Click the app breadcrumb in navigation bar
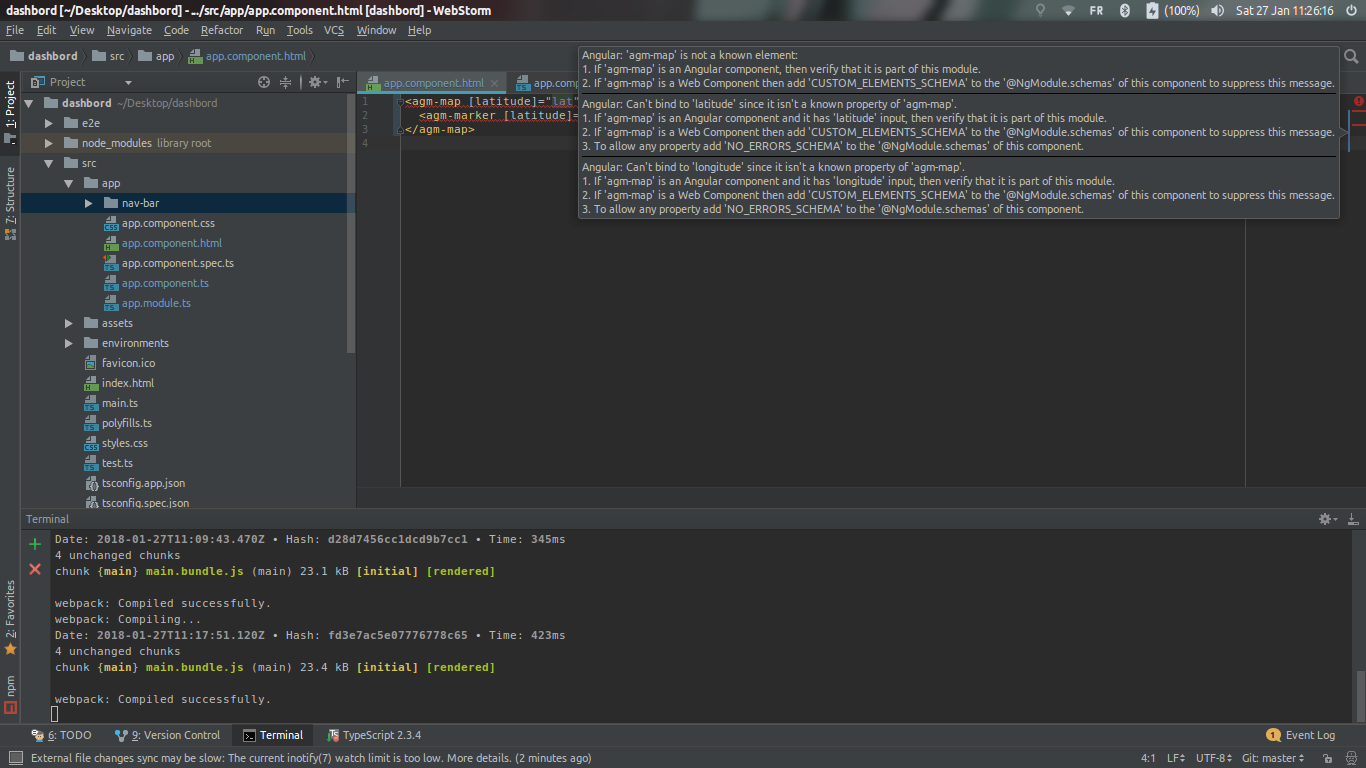The image size is (1366, 768). pos(156,56)
